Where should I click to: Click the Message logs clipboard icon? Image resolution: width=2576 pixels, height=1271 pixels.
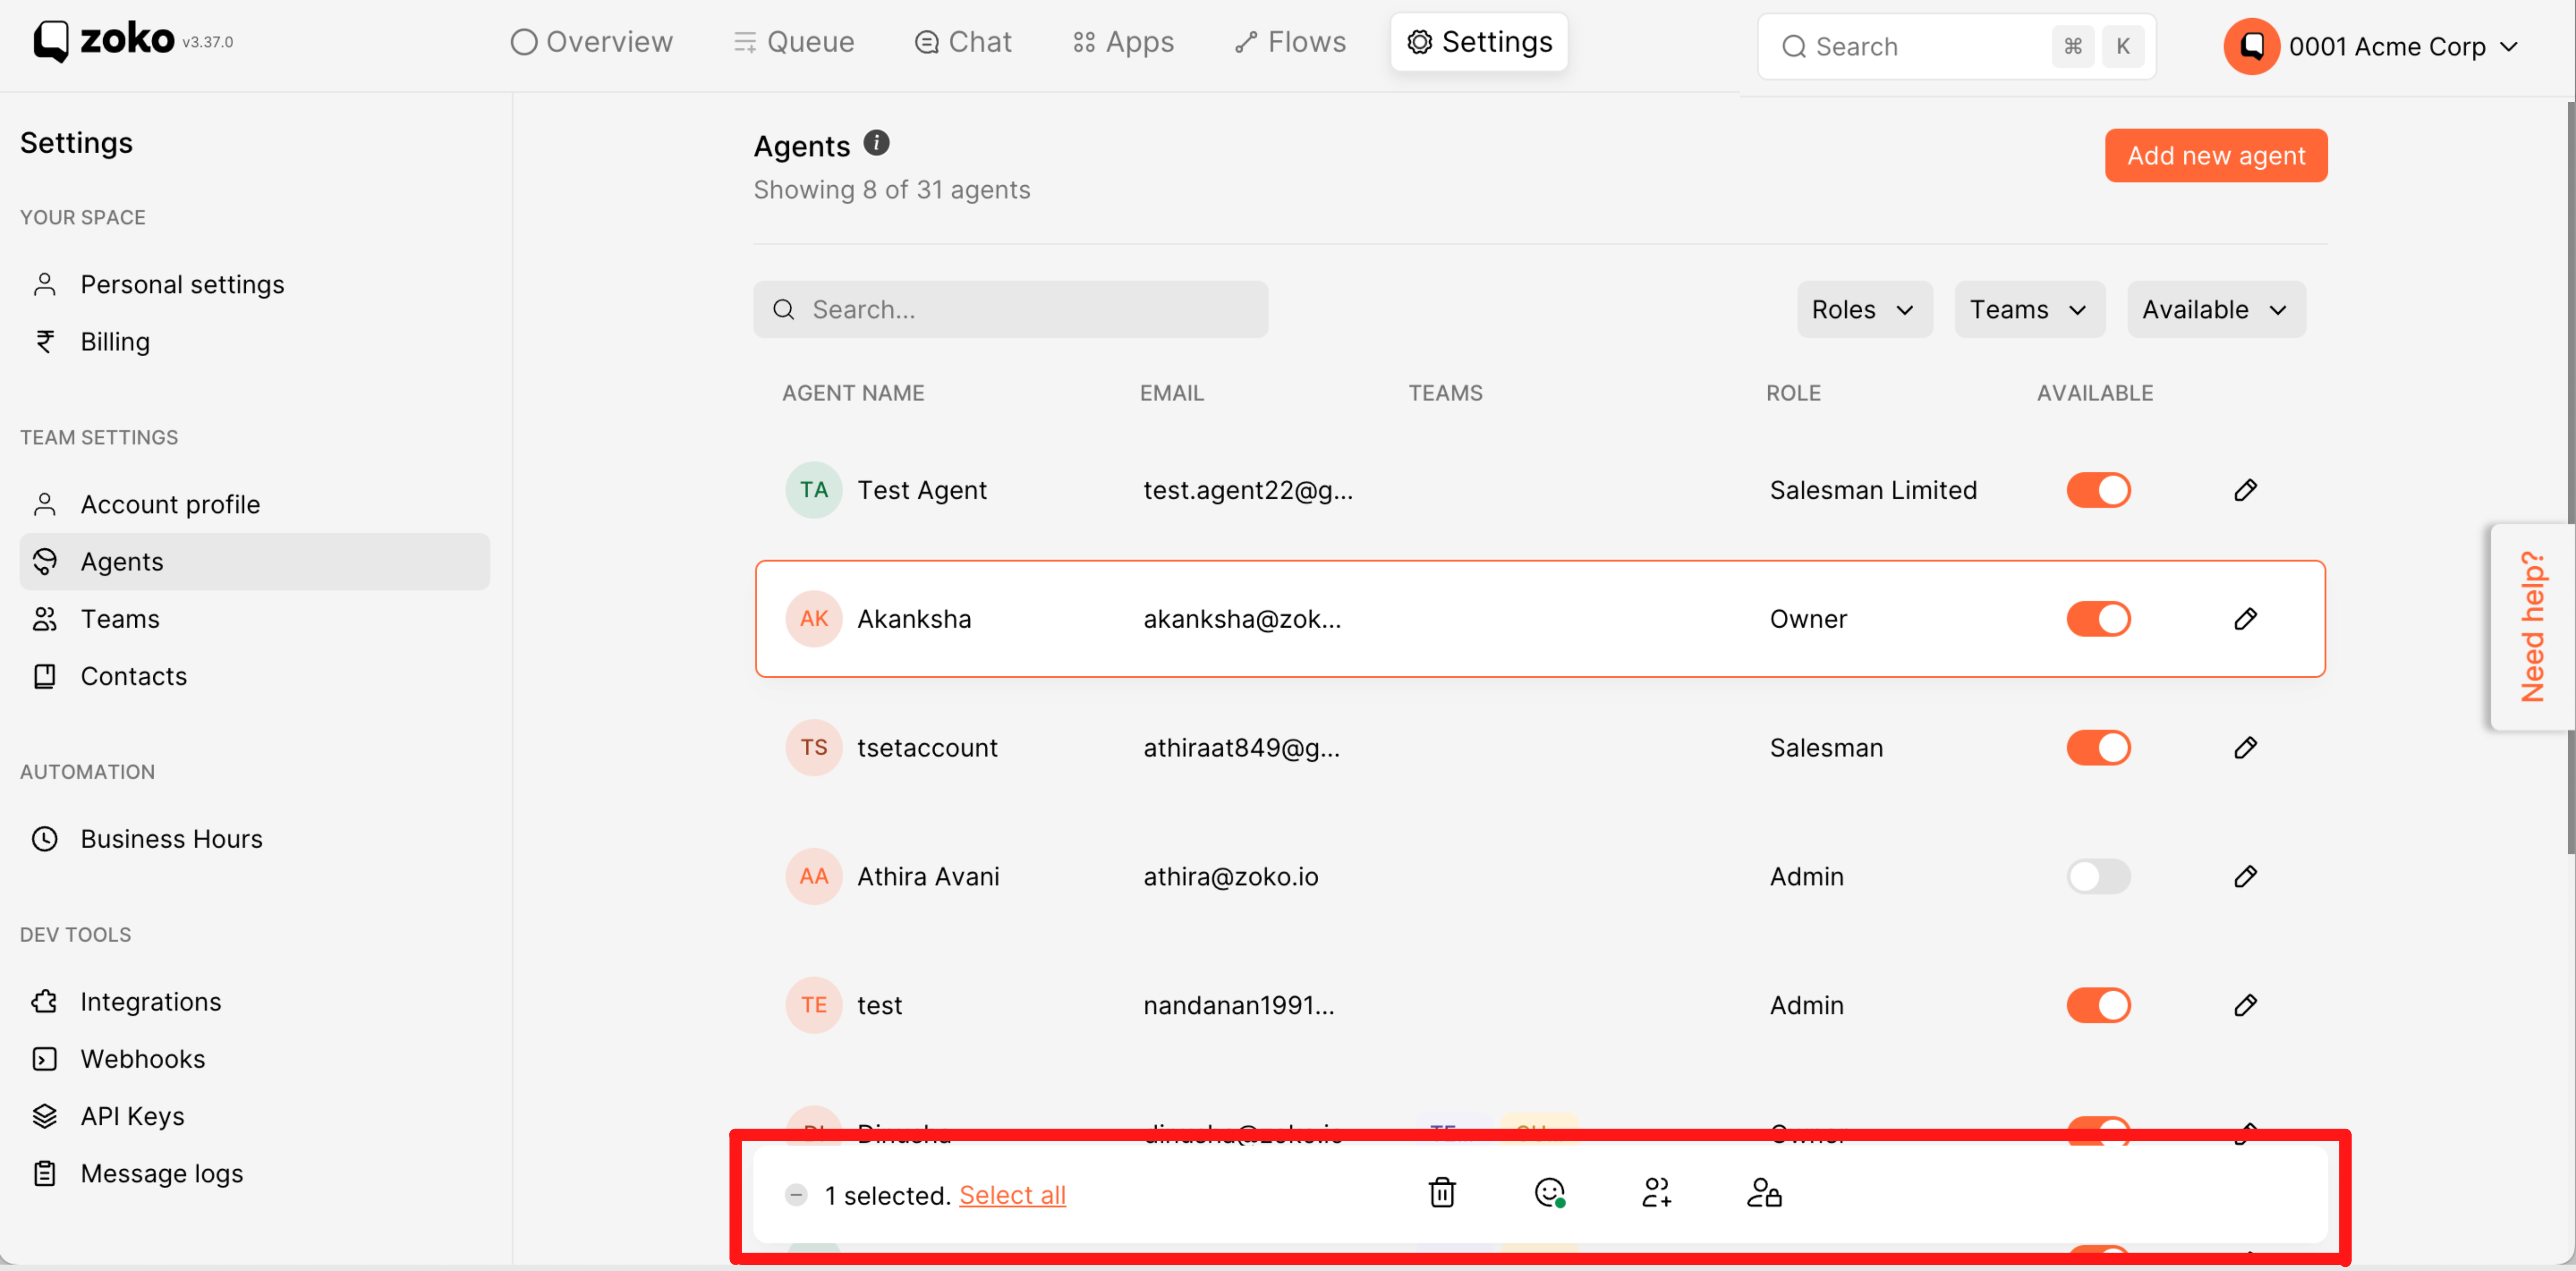[45, 1173]
